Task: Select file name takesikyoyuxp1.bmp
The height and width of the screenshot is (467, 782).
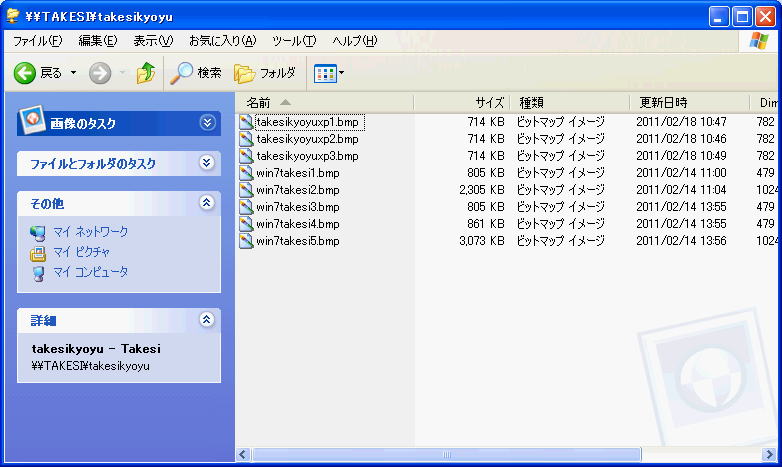Action: click(308, 122)
